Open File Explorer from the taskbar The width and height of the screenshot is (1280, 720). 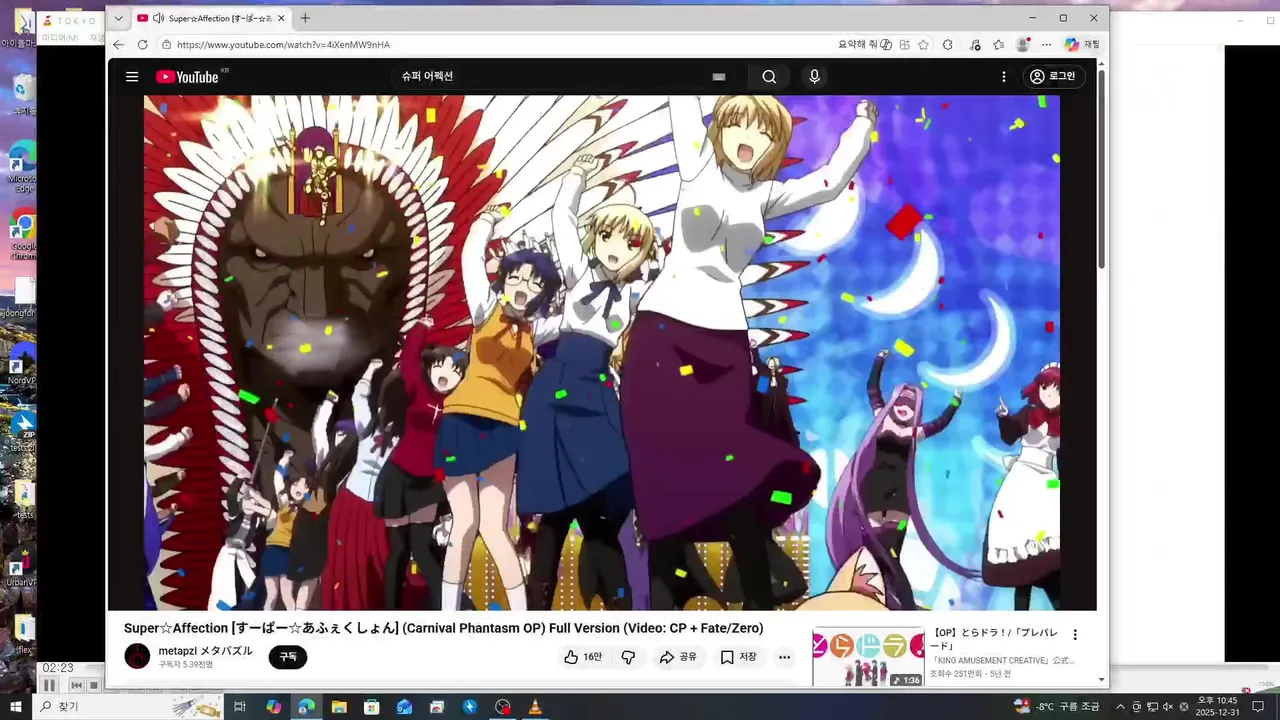tap(339, 707)
